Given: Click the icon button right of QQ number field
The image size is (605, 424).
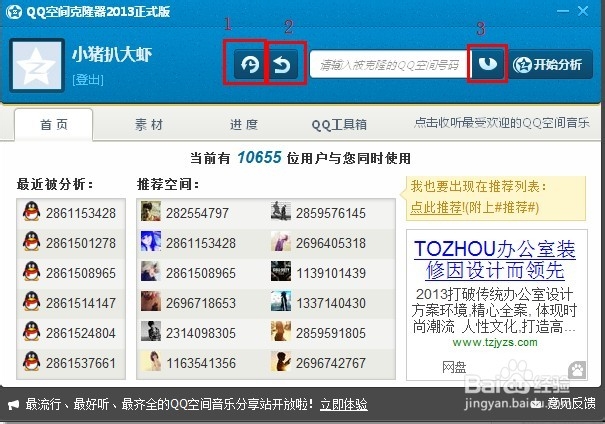Looking at the screenshot, I should pyautogui.click(x=488, y=64).
